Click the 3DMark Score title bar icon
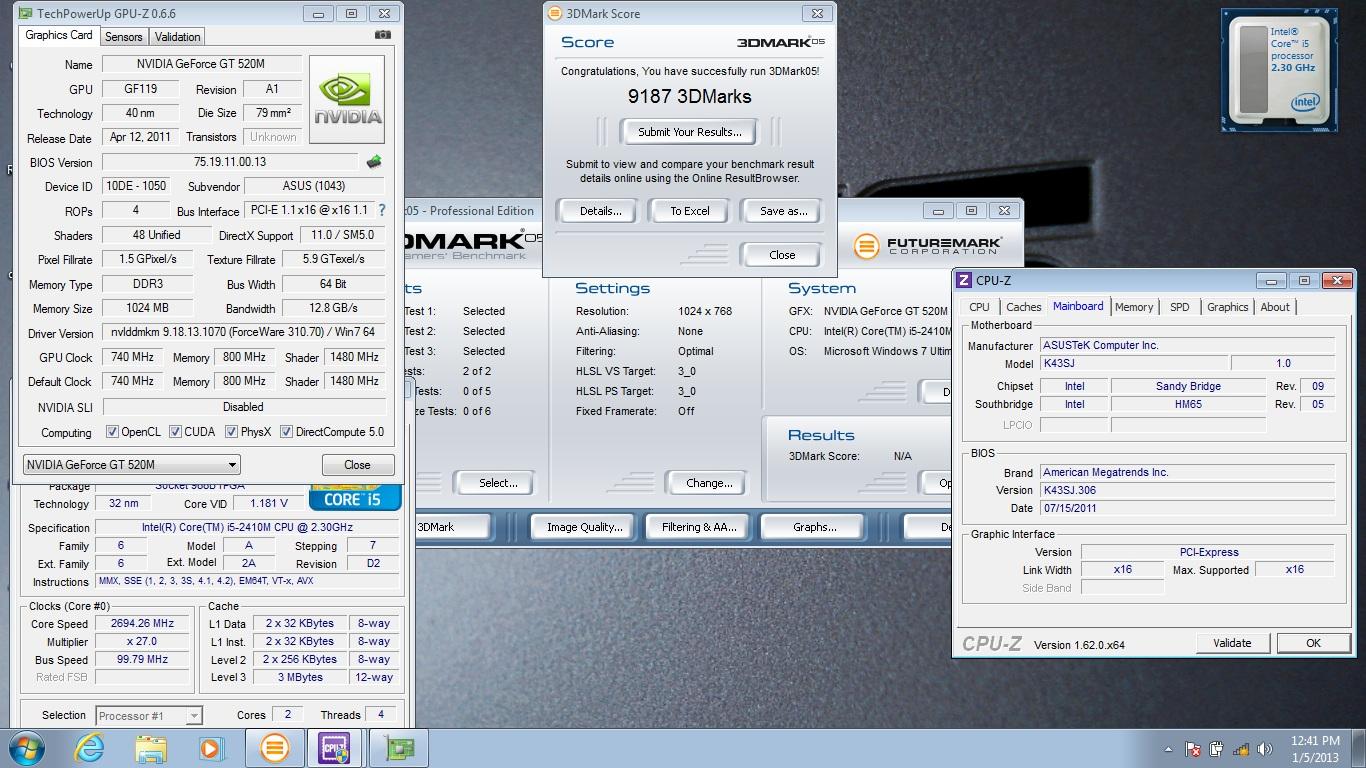 click(x=555, y=14)
